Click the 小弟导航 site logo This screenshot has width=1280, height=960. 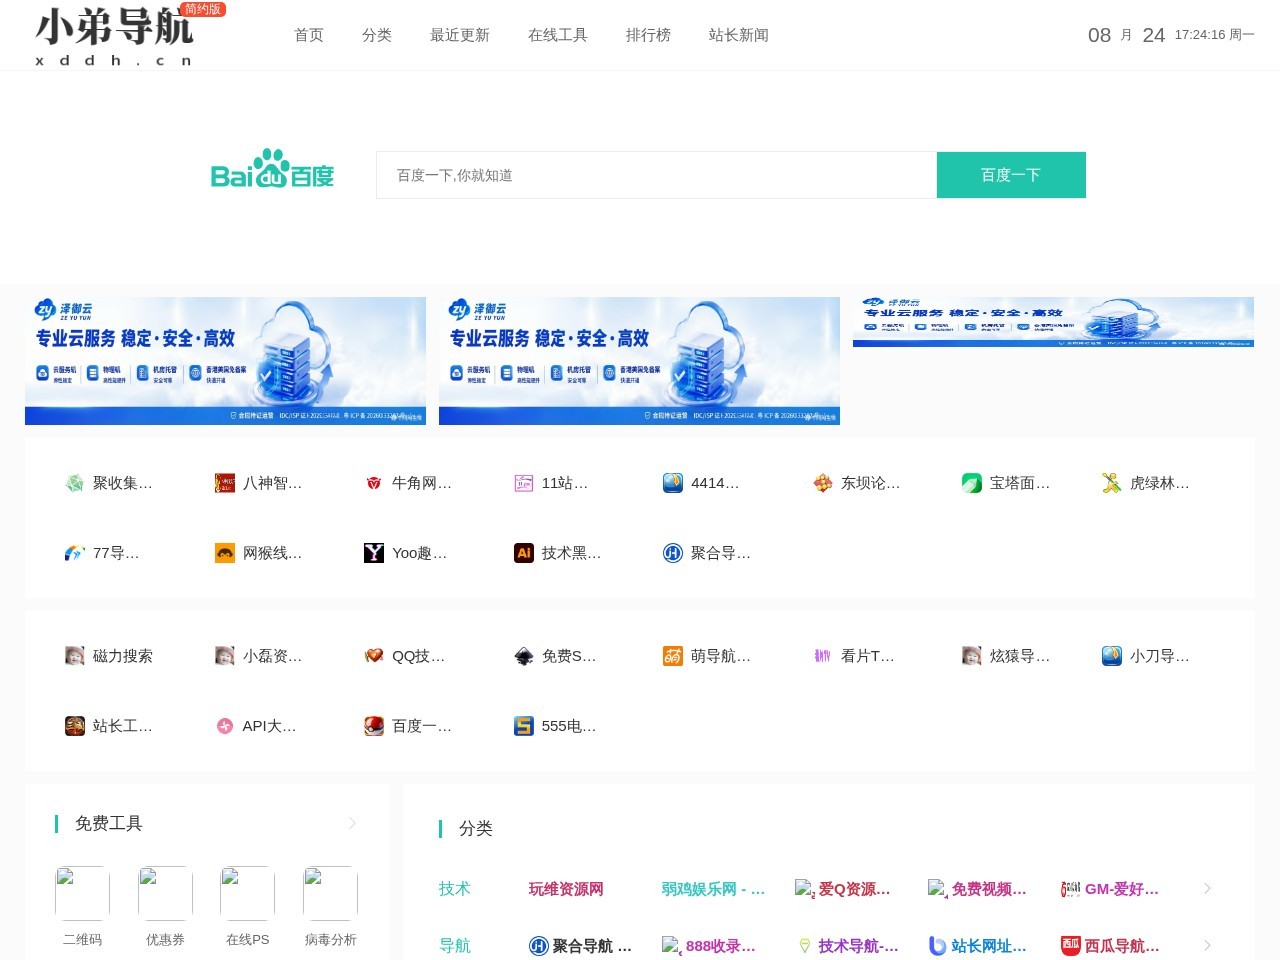point(114,36)
